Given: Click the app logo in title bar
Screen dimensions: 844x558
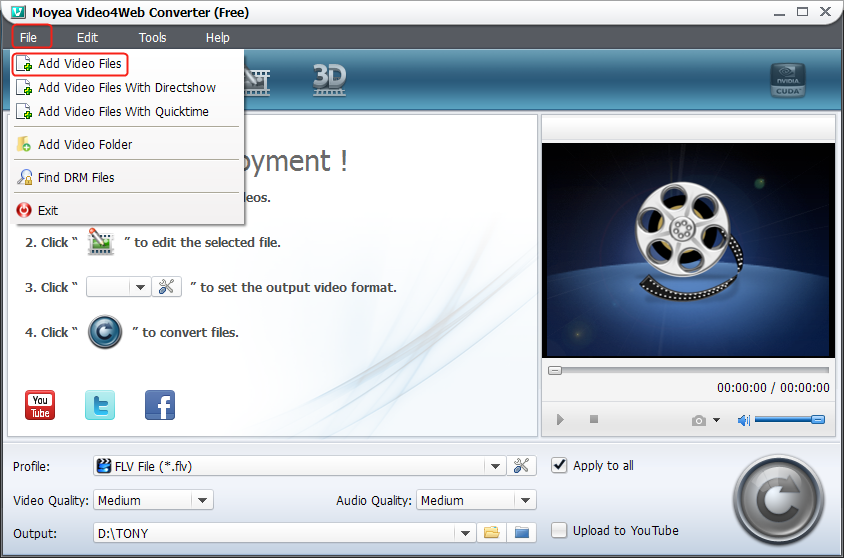Looking at the screenshot, I should tap(18, 12).
